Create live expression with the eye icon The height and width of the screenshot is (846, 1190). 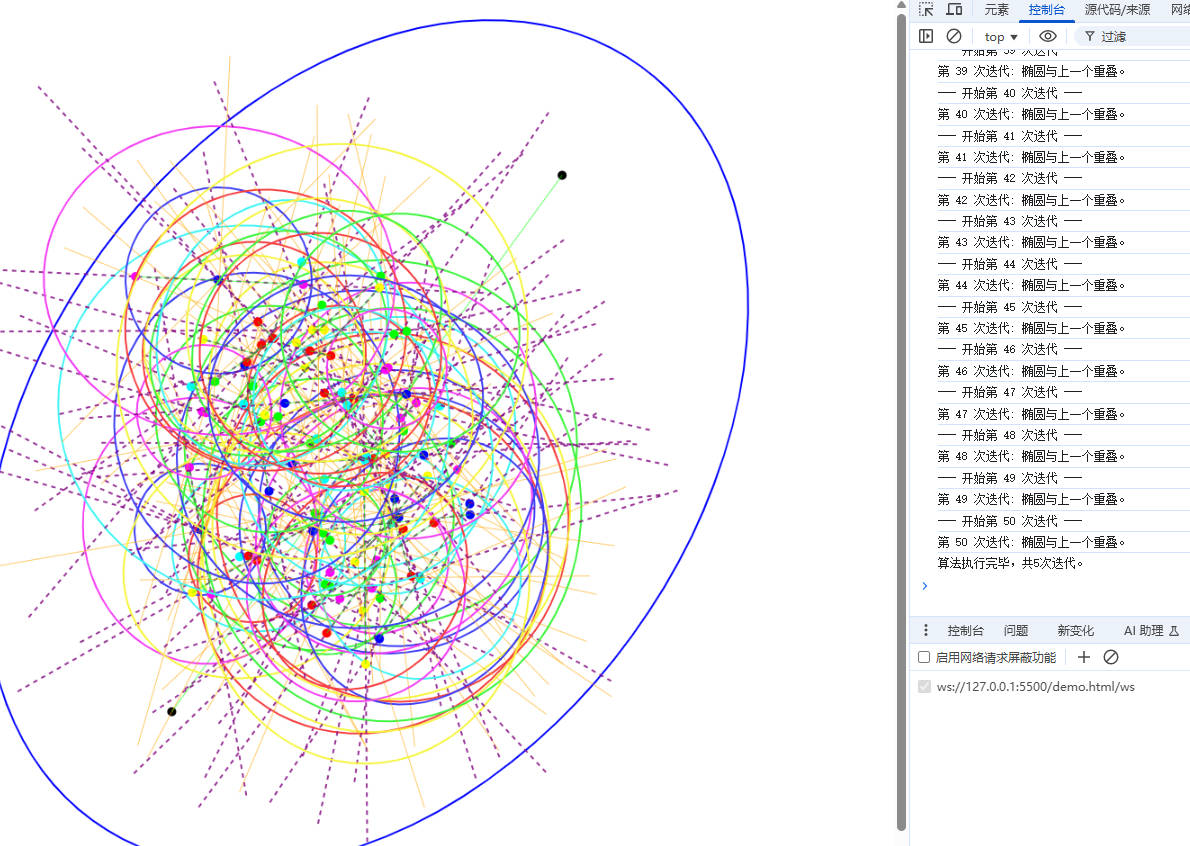tap(1047, 36)
